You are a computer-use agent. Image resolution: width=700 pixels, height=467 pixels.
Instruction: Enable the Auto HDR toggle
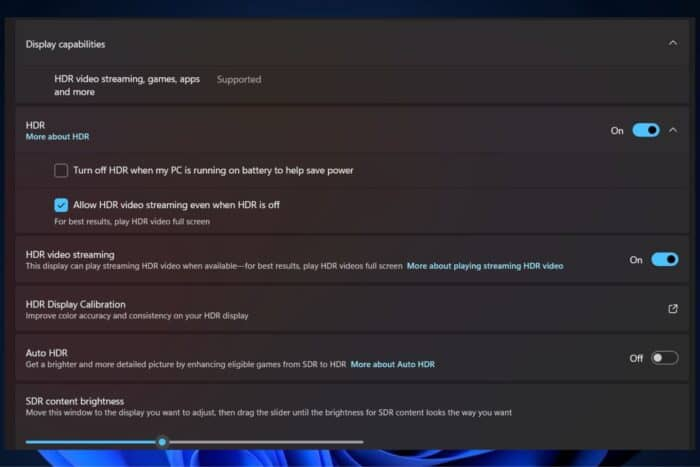pyautogui.click(x=665, y=358)
